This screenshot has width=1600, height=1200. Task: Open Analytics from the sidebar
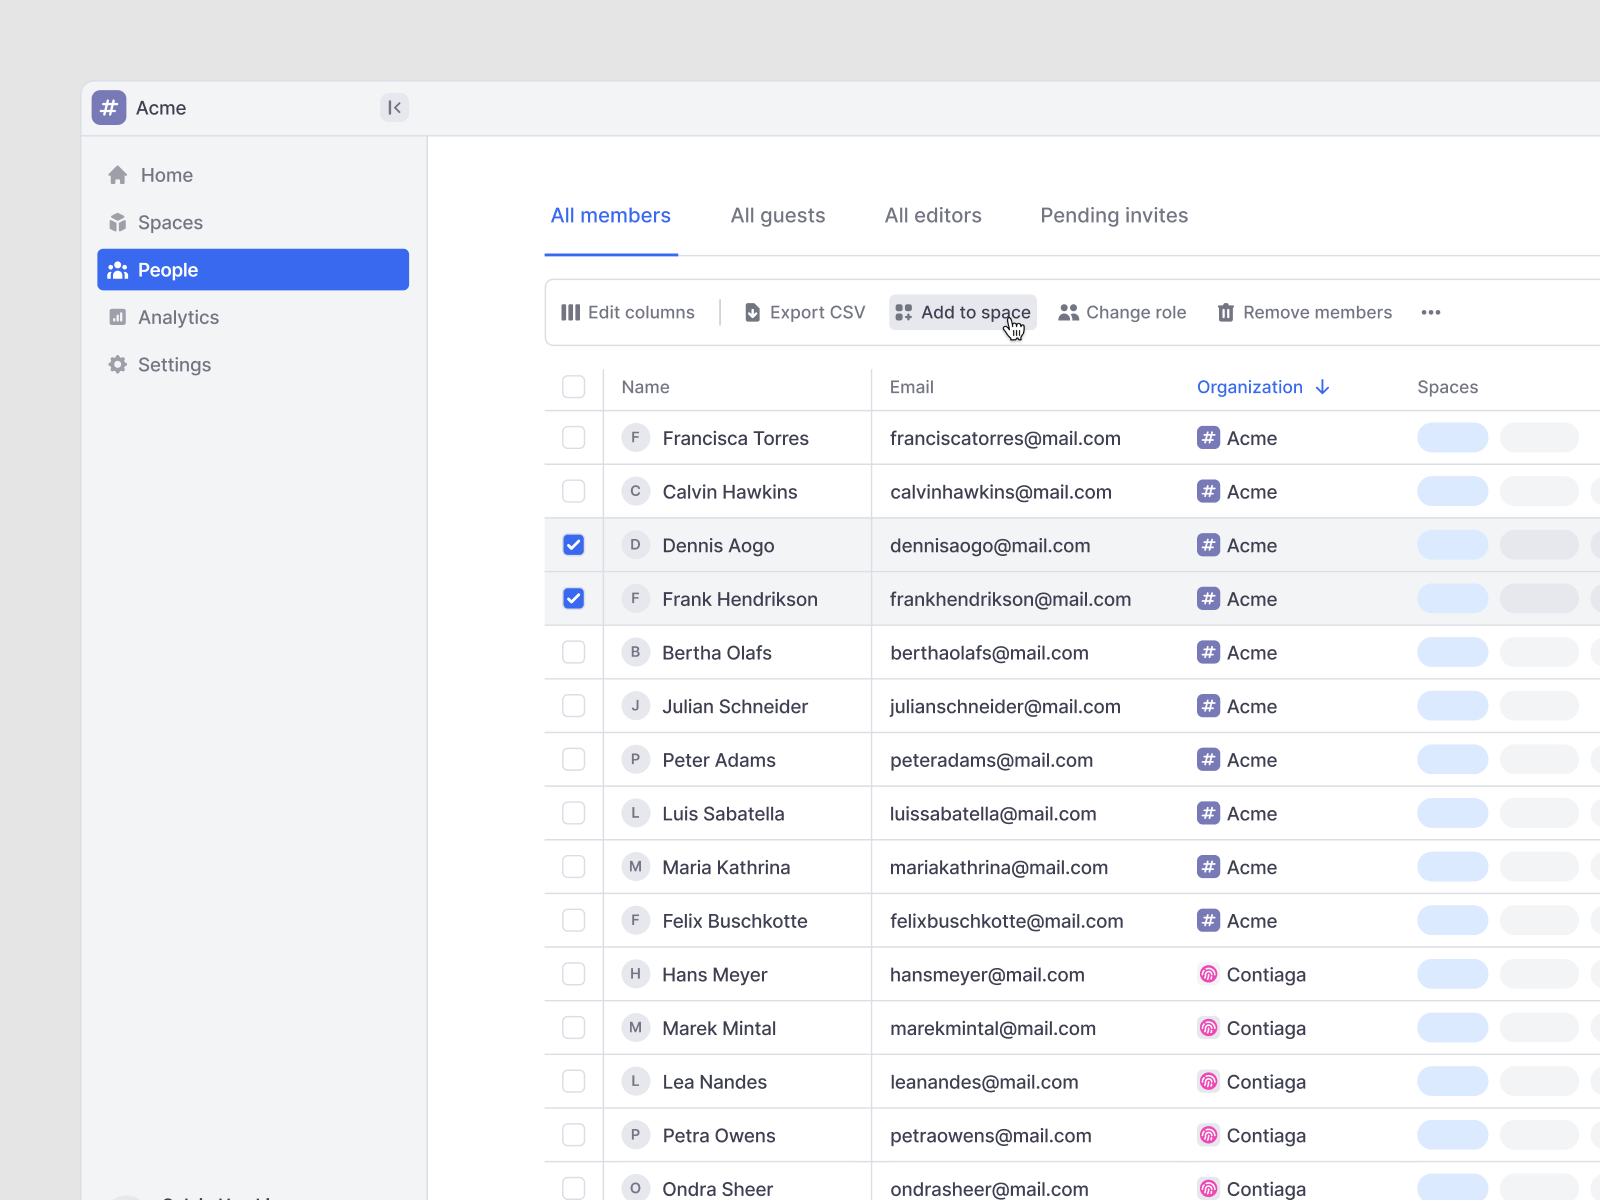(x=177, y=317)
